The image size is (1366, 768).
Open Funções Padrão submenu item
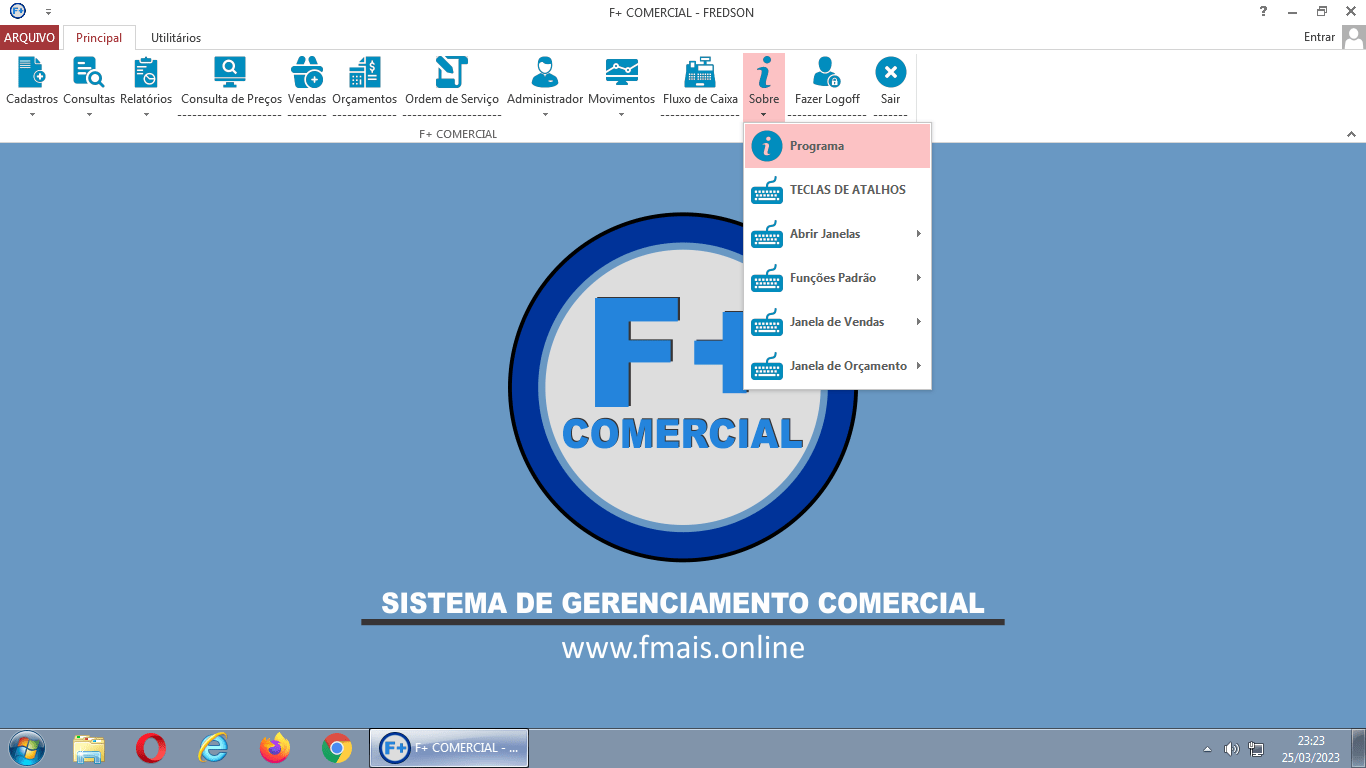[x=838, y=278]
